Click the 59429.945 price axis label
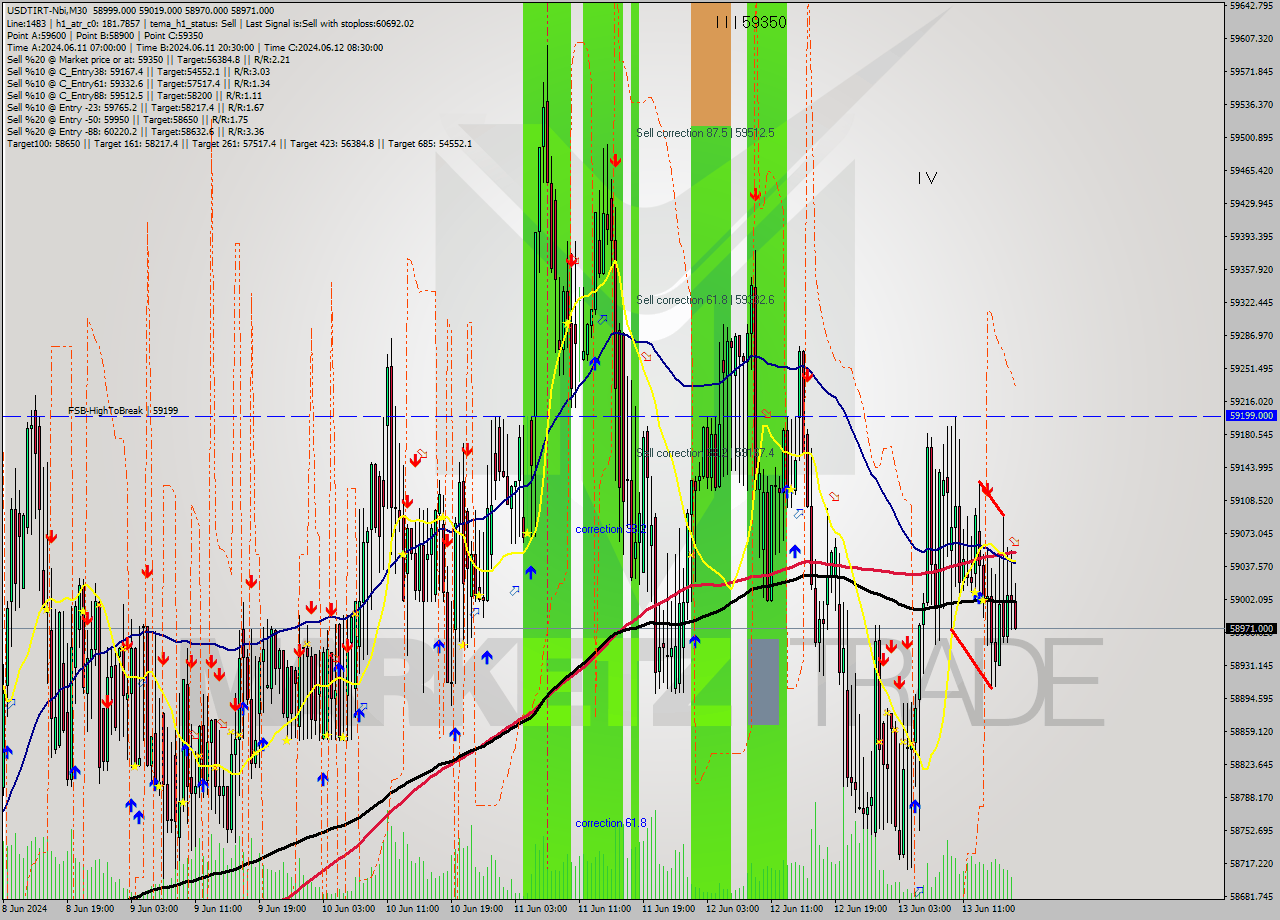 pyautogui.click(x=1252, y=203)
